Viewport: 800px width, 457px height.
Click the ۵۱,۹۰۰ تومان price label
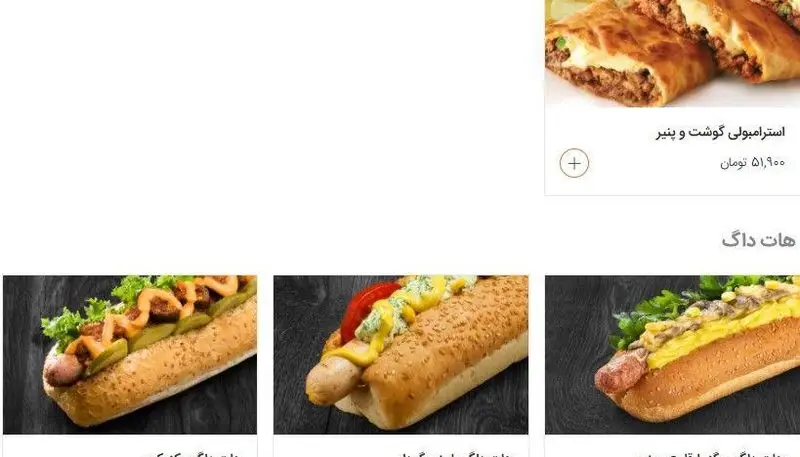pyautogui.click(x=753, y=163)
